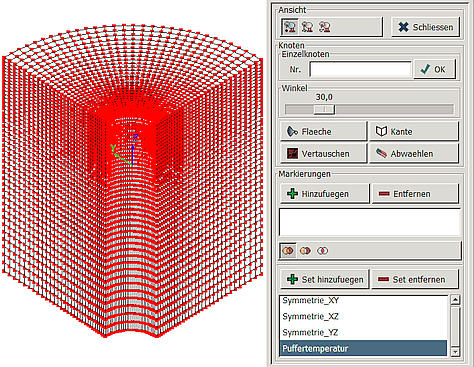
Task: Click Vertauschen to invert selection
Action: coord(323,153)
